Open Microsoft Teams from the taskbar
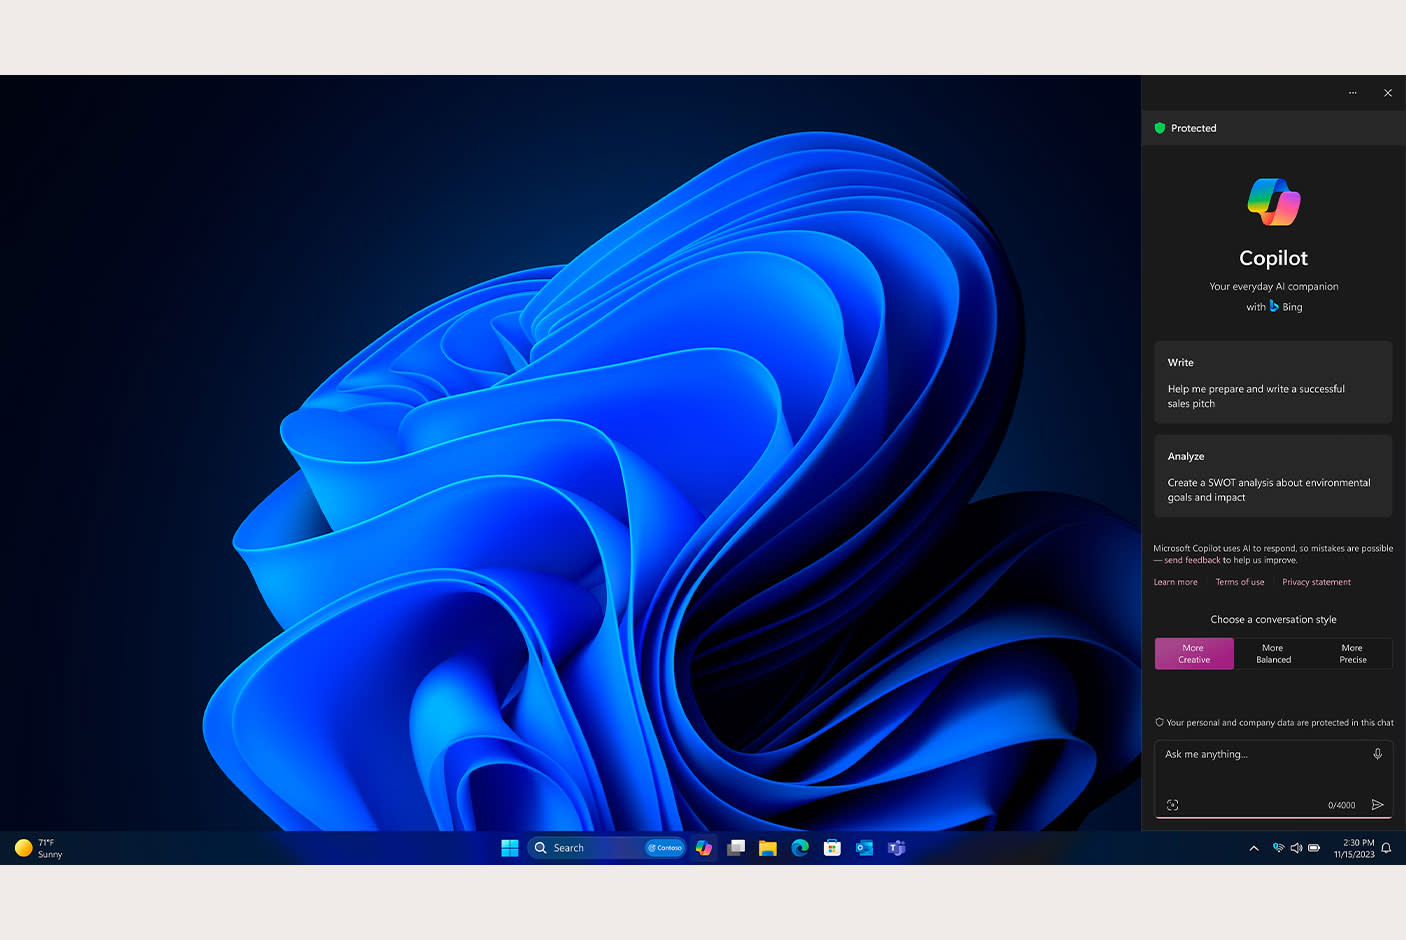The height and width of the screenshot is (940, 1406). tap(896, 848)
